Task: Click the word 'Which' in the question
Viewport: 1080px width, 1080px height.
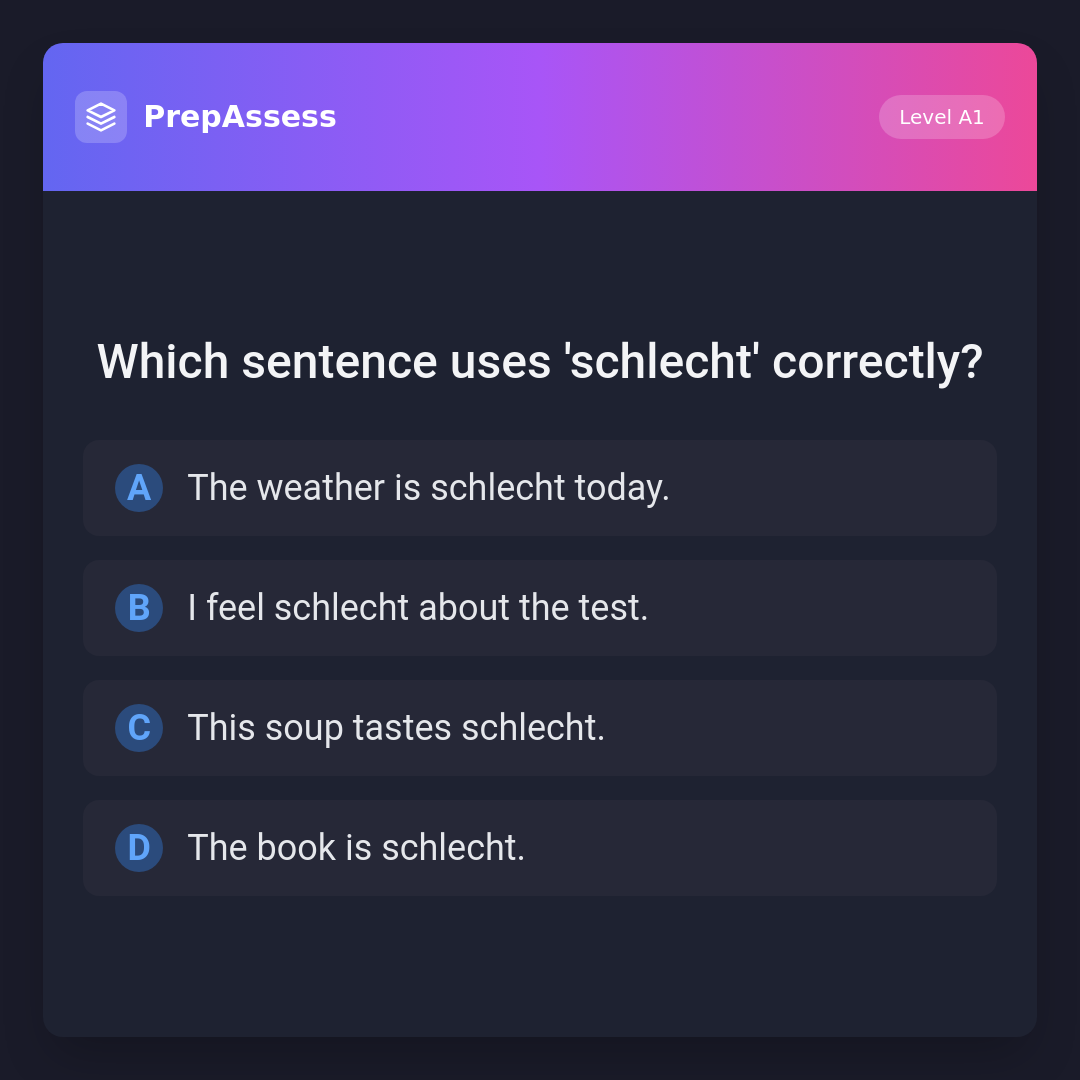Action: pyautogui.click(x=163, y=362)
